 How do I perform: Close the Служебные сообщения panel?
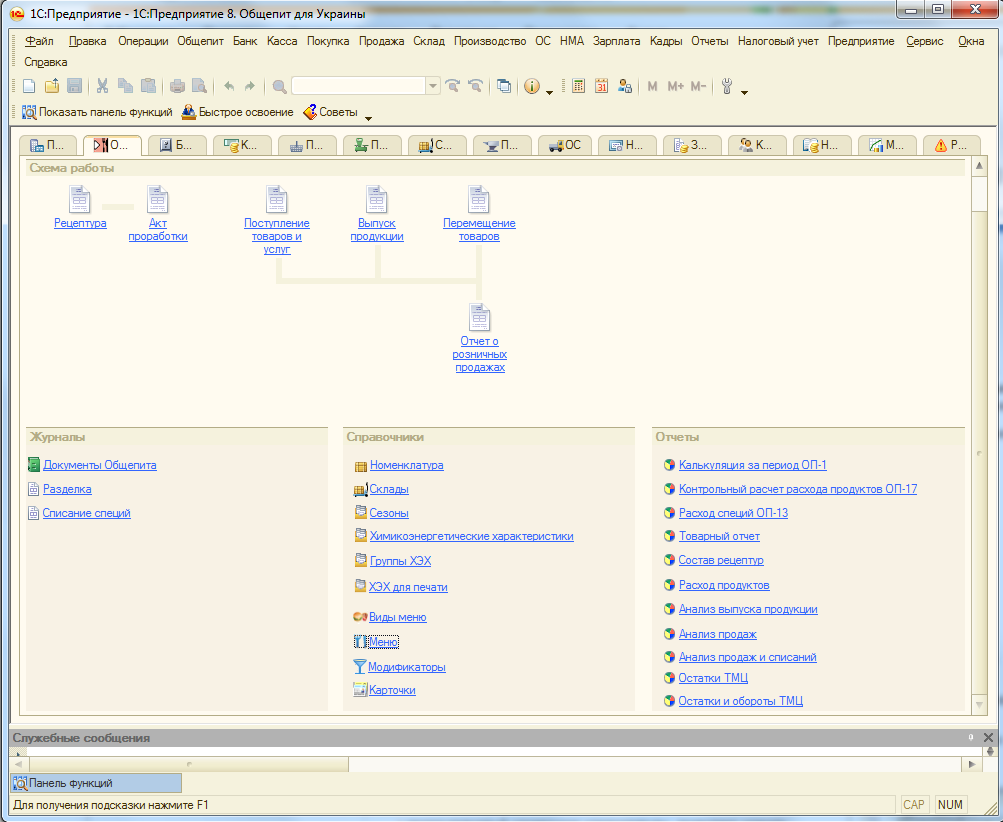(988, 738)
